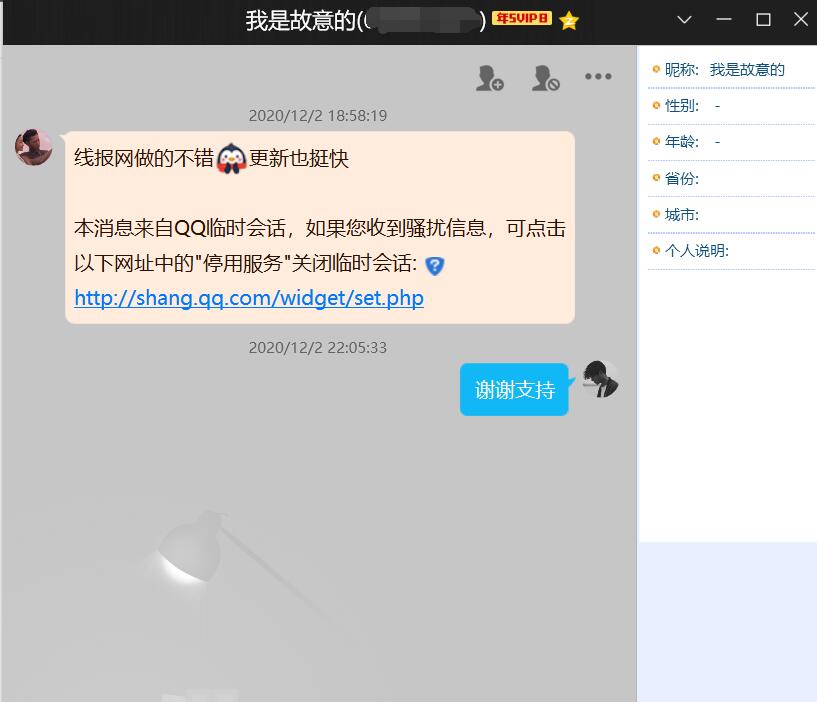
Task: Expand the title bar chevron menu
Action: (684, 18)
